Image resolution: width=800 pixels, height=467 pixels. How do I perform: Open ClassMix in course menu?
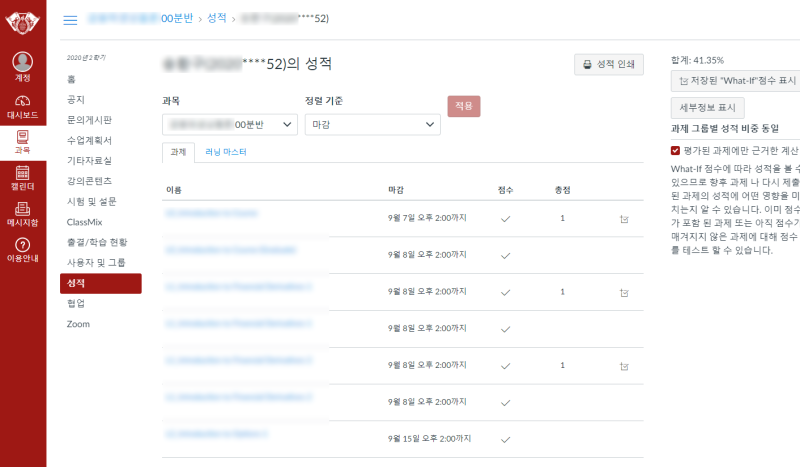click(x=85, y=222)
